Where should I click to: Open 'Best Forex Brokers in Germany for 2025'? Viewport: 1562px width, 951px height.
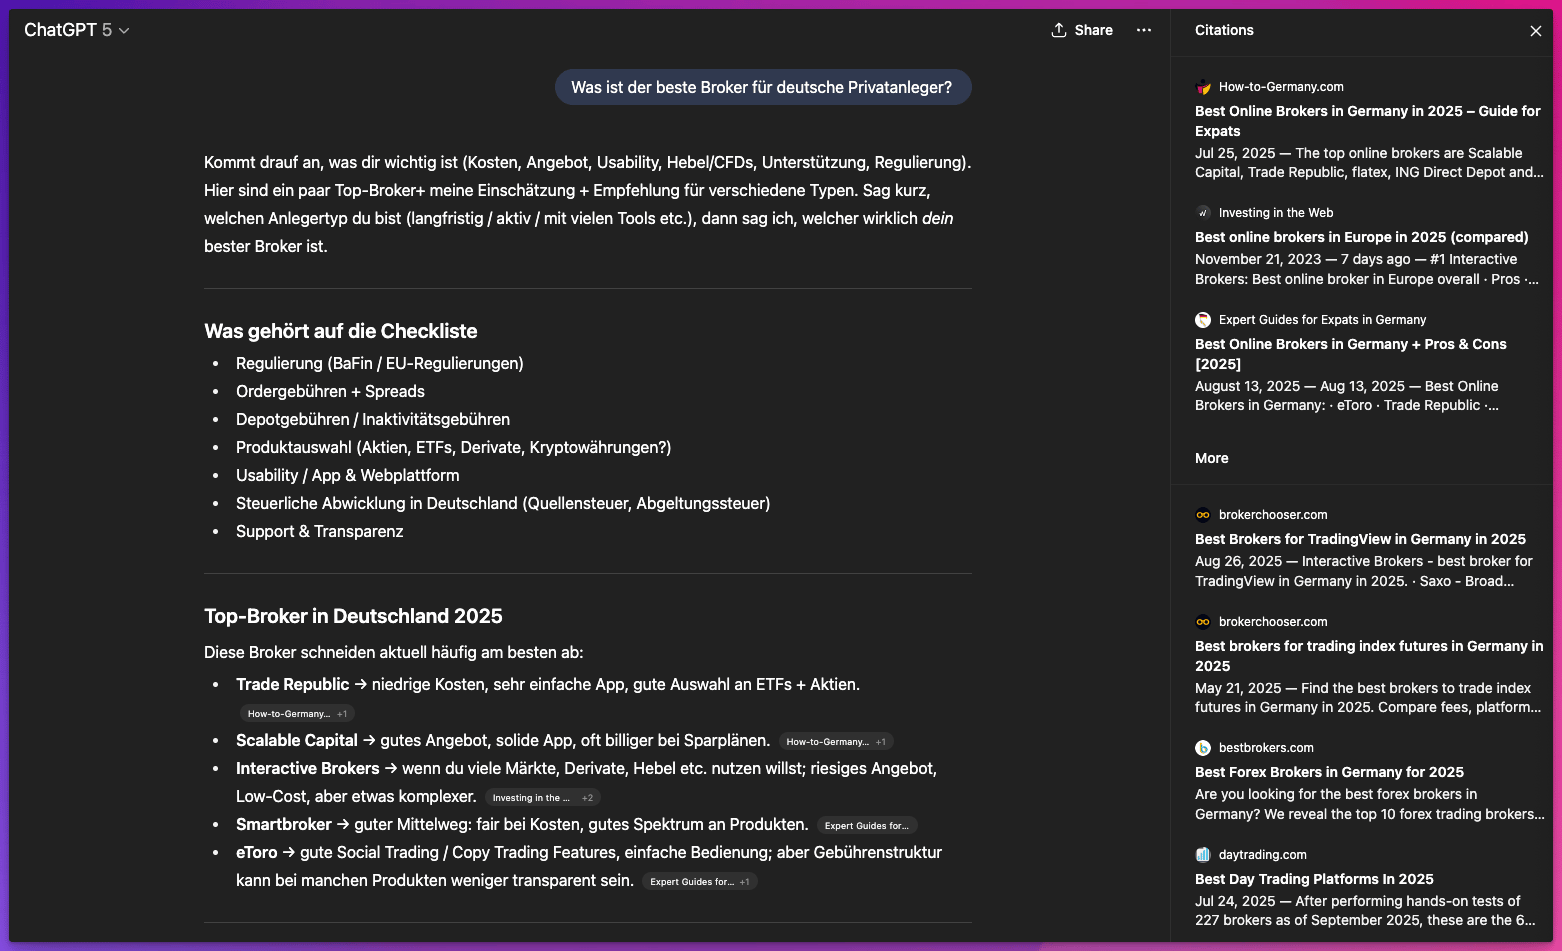(x=1329, y=772)
